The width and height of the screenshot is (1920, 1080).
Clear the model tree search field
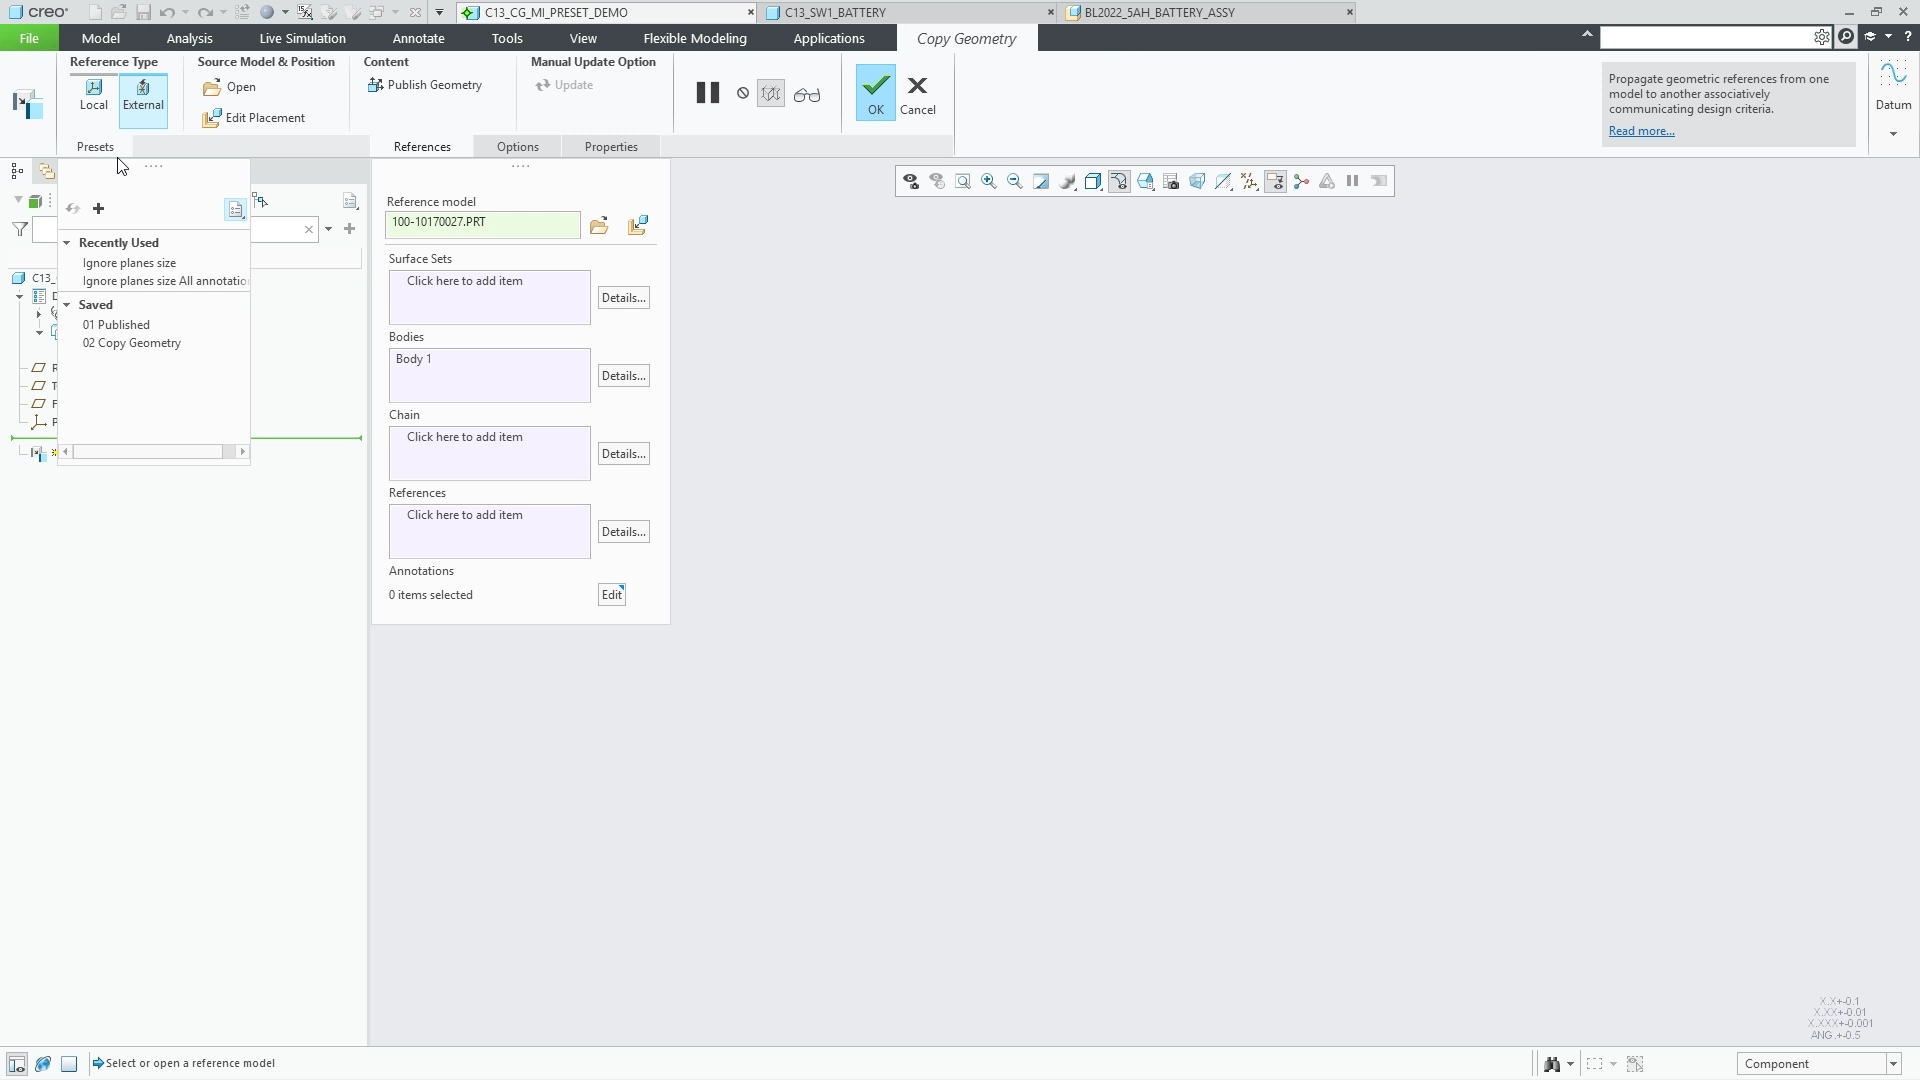tap(309, 230)
